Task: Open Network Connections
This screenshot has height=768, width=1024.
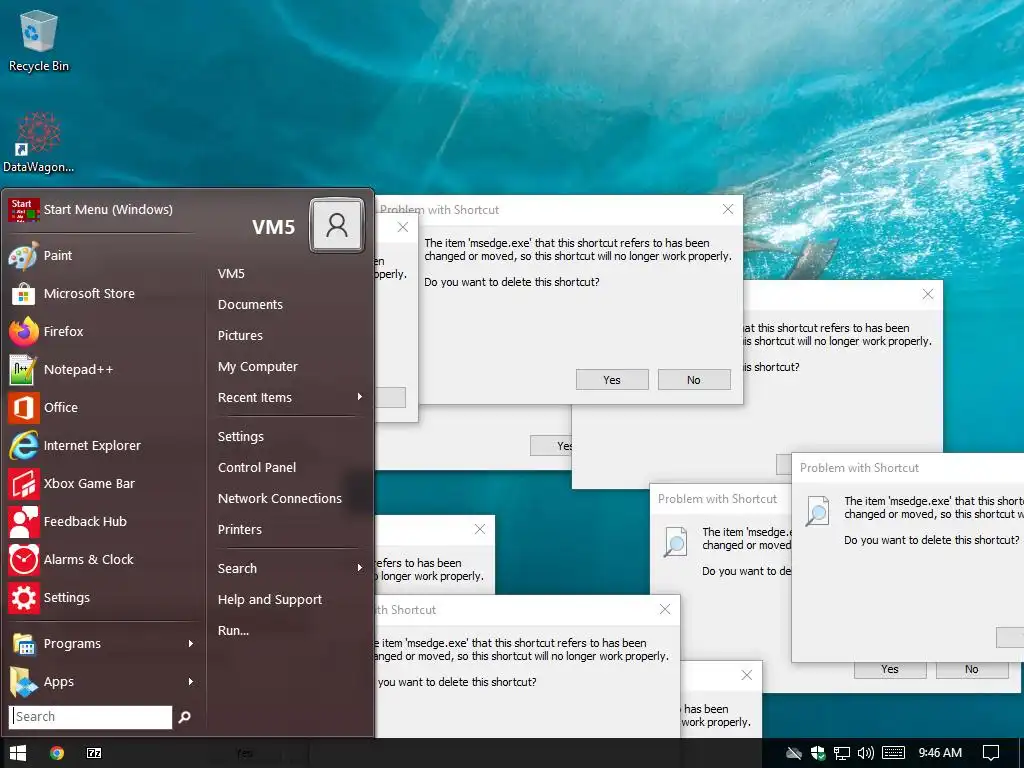Action: point(280,499)
